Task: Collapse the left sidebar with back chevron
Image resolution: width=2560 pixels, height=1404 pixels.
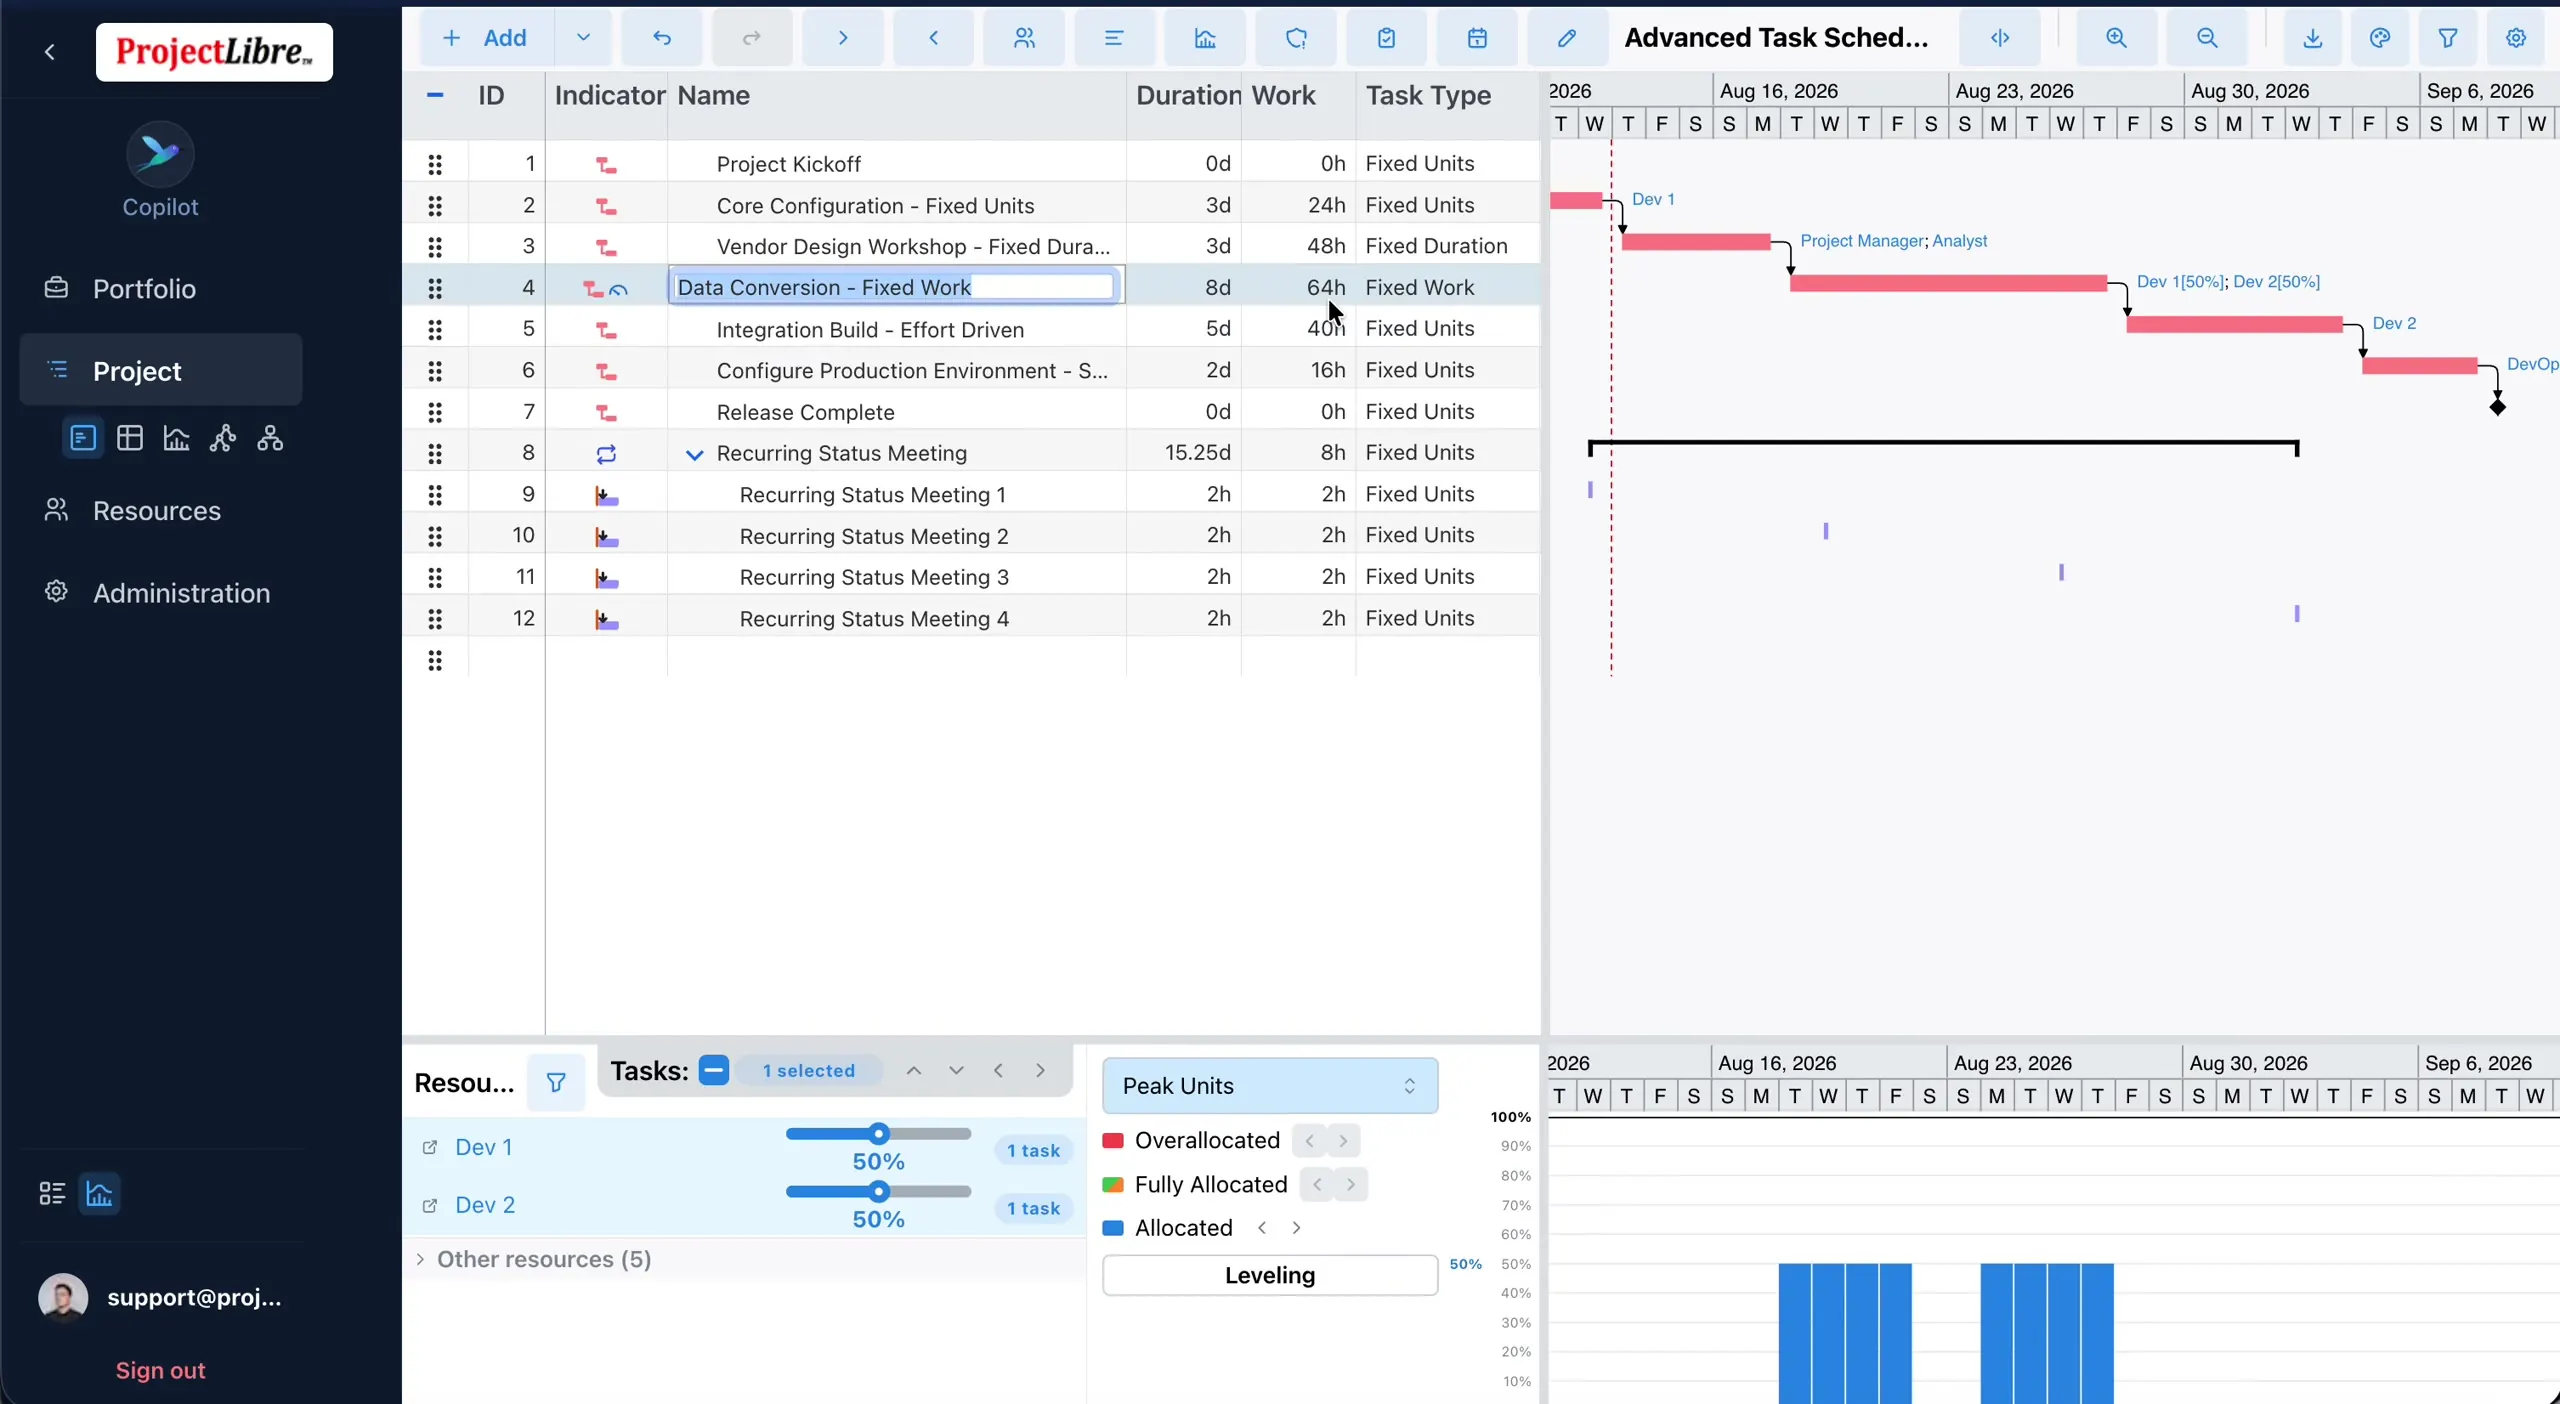Action: point(50,52)
